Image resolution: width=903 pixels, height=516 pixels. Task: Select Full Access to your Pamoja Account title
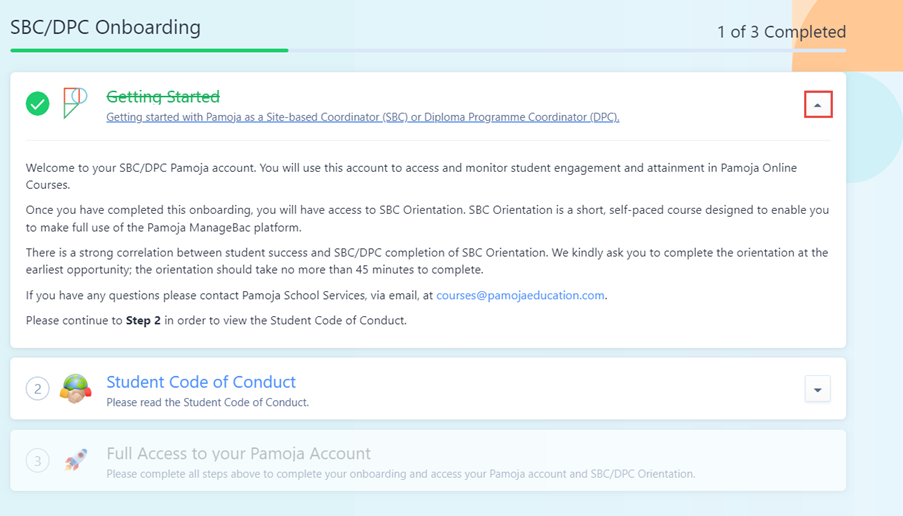[x=238, y=454]
